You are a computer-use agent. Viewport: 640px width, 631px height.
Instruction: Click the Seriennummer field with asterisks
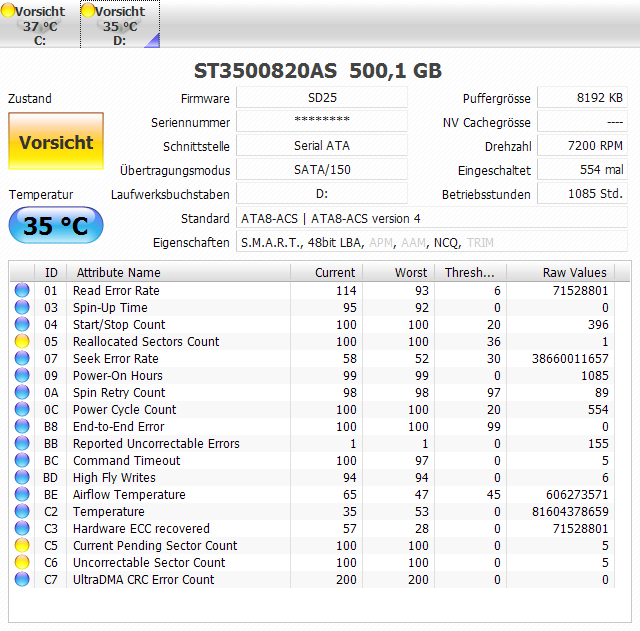tap(322, 122)
